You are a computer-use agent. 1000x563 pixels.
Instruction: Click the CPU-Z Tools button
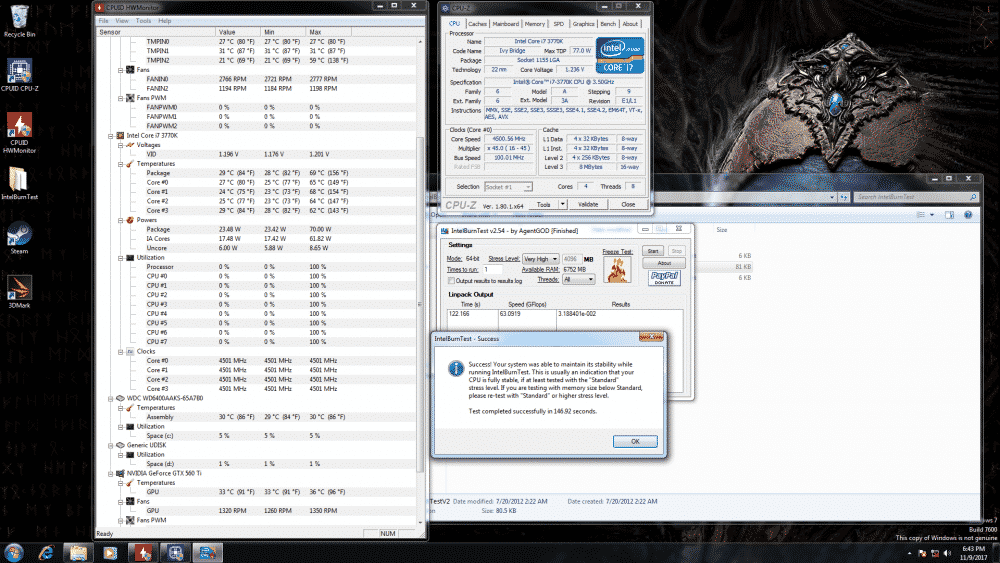pos(543,204)
